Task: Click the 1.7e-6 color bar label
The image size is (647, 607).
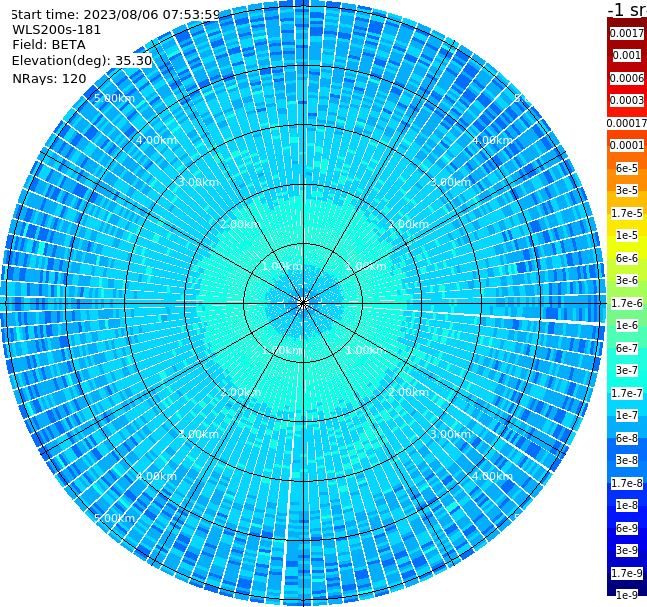Action: point(627,303)
